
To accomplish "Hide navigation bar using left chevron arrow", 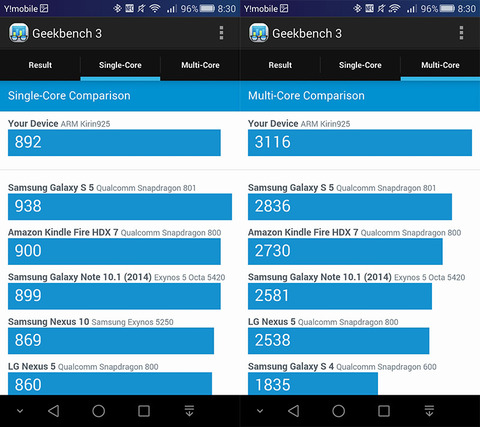I will 20,411.
